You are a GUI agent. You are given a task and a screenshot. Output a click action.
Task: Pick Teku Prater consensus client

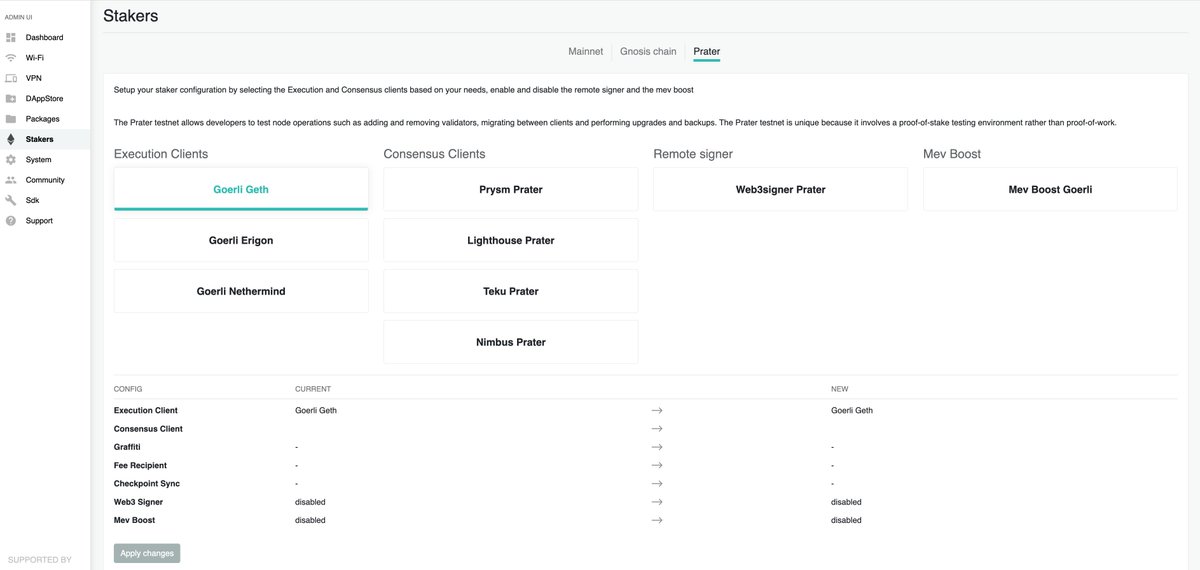[510, 291]
